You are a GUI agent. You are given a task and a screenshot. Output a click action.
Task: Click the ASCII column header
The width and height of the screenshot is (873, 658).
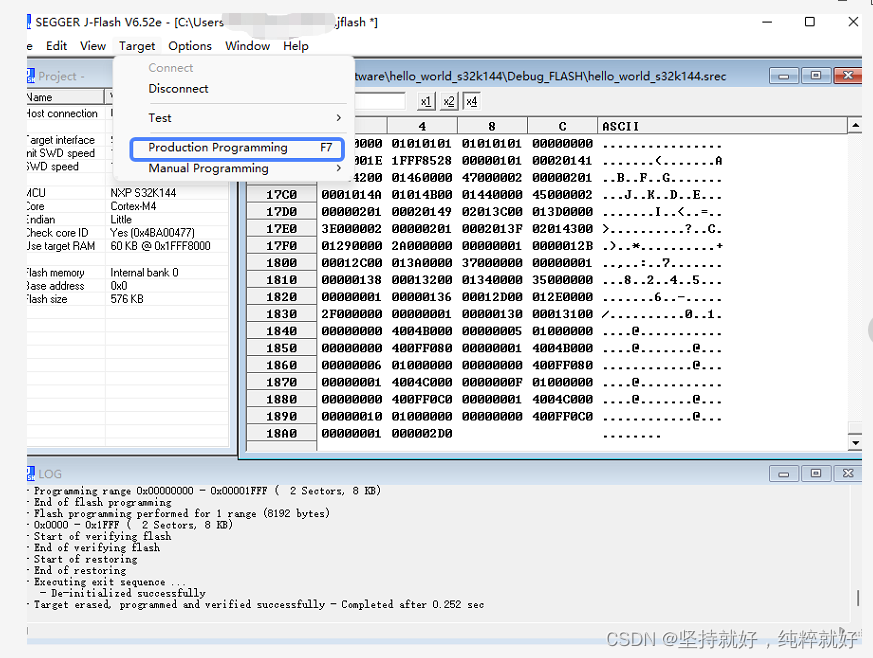(722, 126)
